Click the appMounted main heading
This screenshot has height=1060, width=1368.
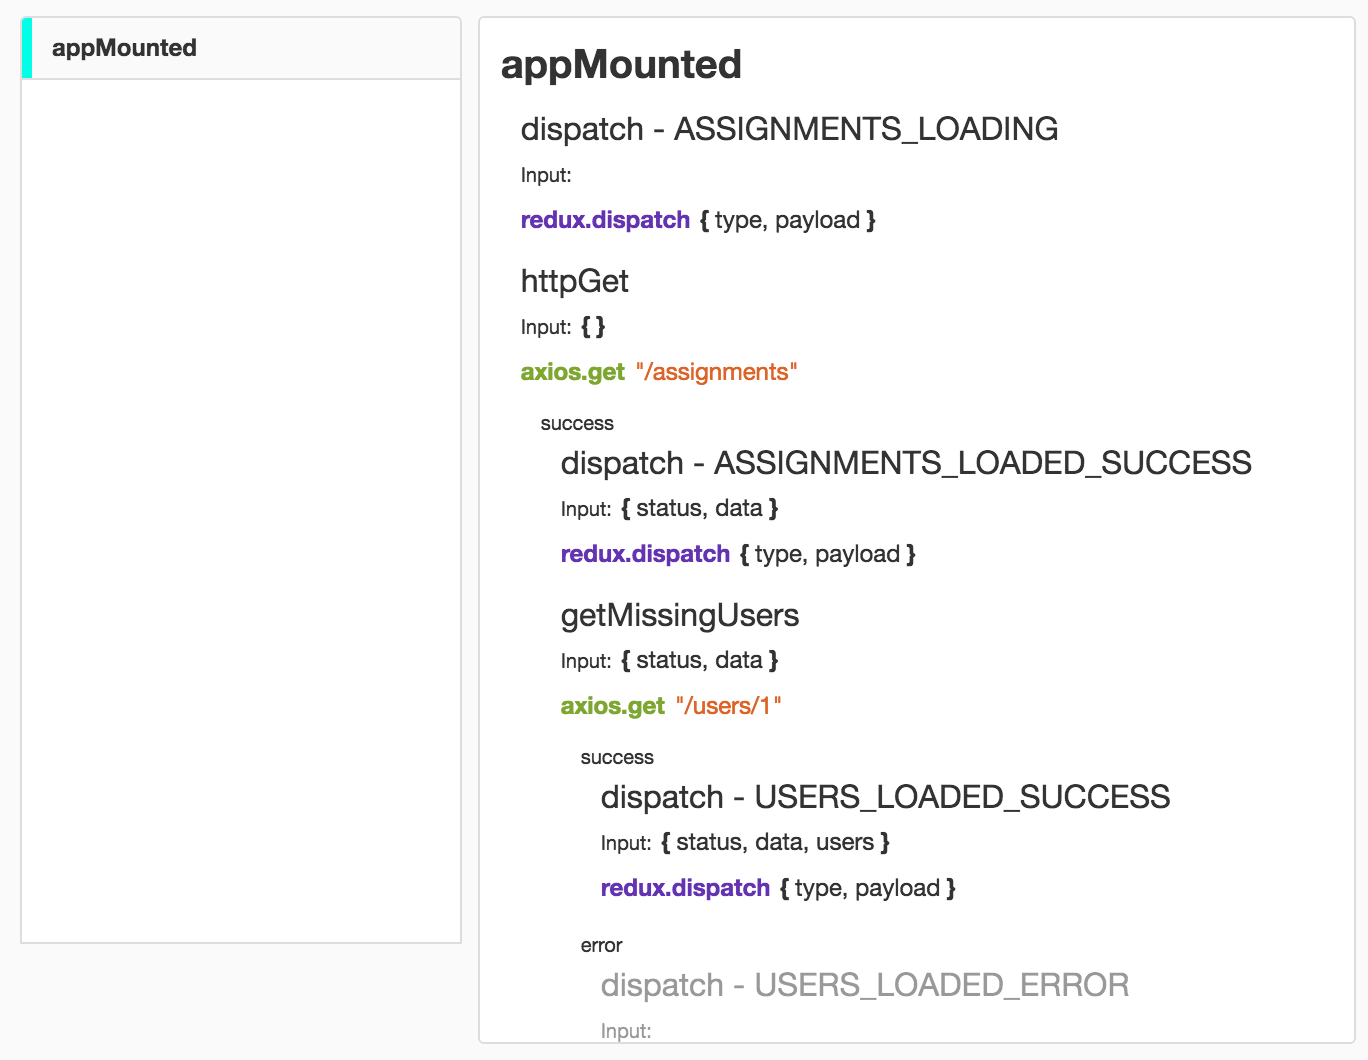(x=621, y=65)
